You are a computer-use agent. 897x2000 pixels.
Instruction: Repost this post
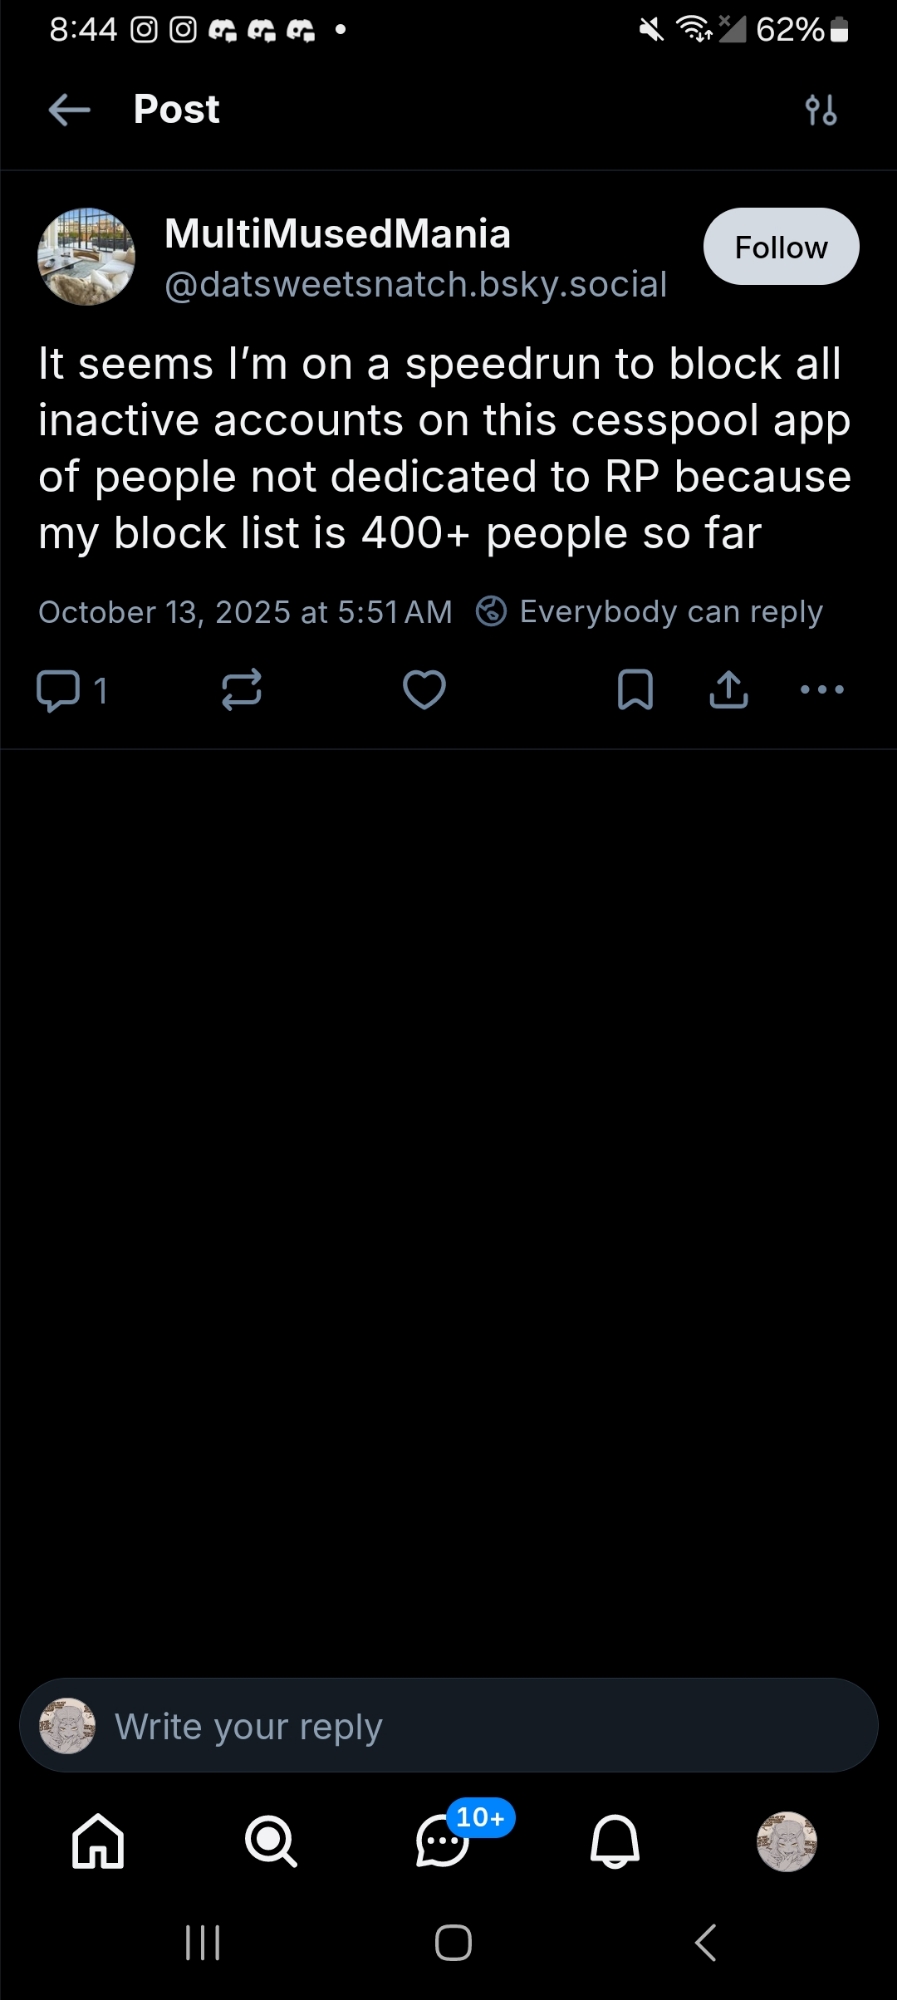[241, 690]
